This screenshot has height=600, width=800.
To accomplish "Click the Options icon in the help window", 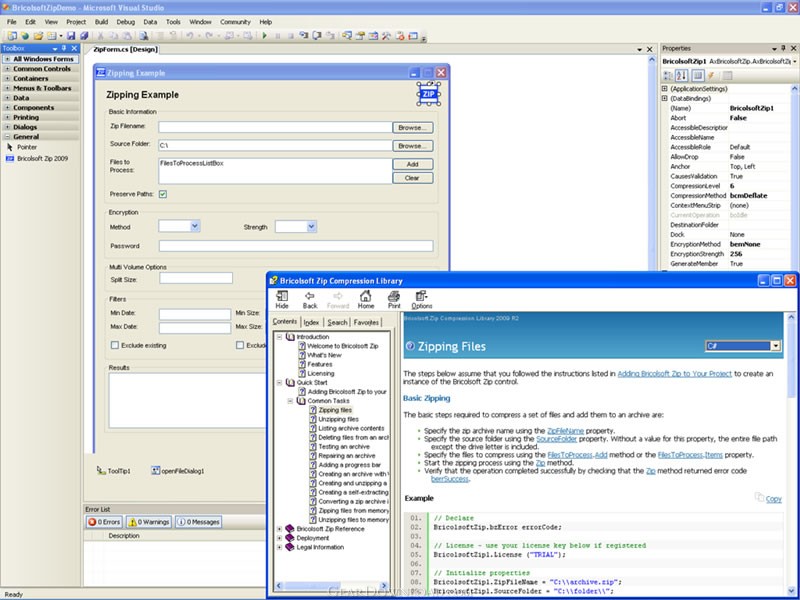I will pos(421,299).
